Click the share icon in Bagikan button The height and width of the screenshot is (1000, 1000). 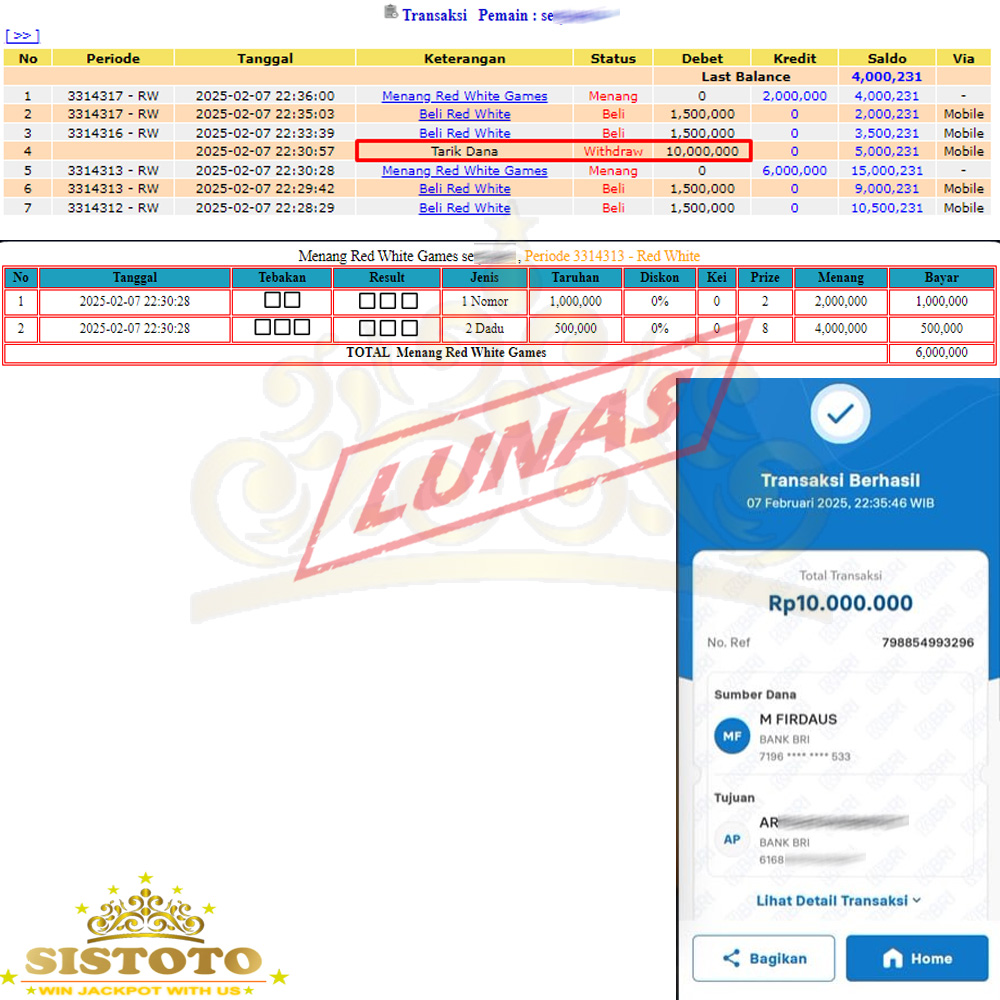point(731,959)
